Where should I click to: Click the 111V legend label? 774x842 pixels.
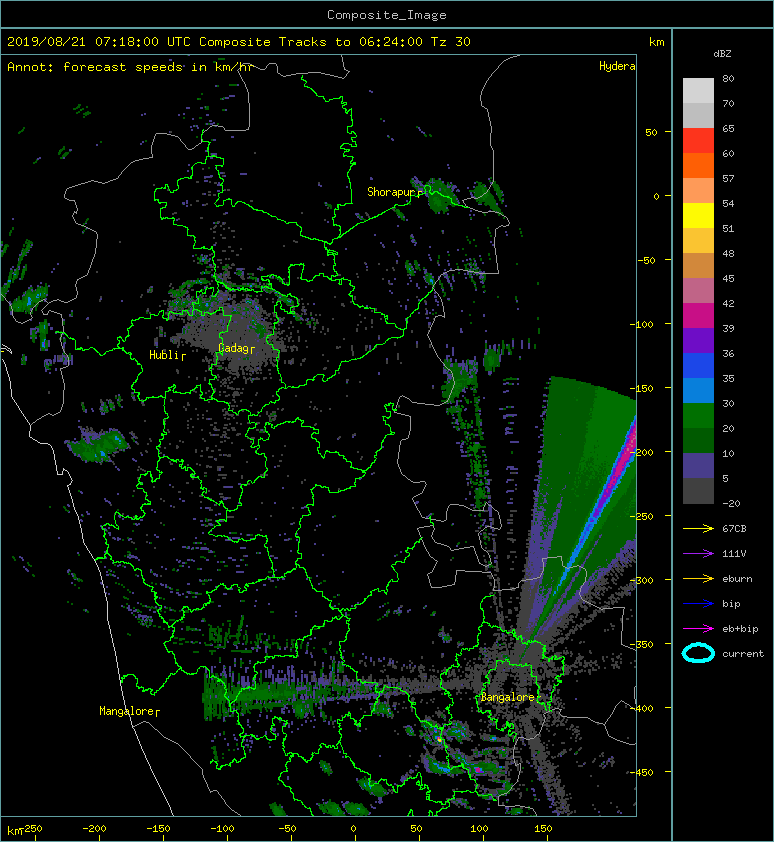pos(734,554)
